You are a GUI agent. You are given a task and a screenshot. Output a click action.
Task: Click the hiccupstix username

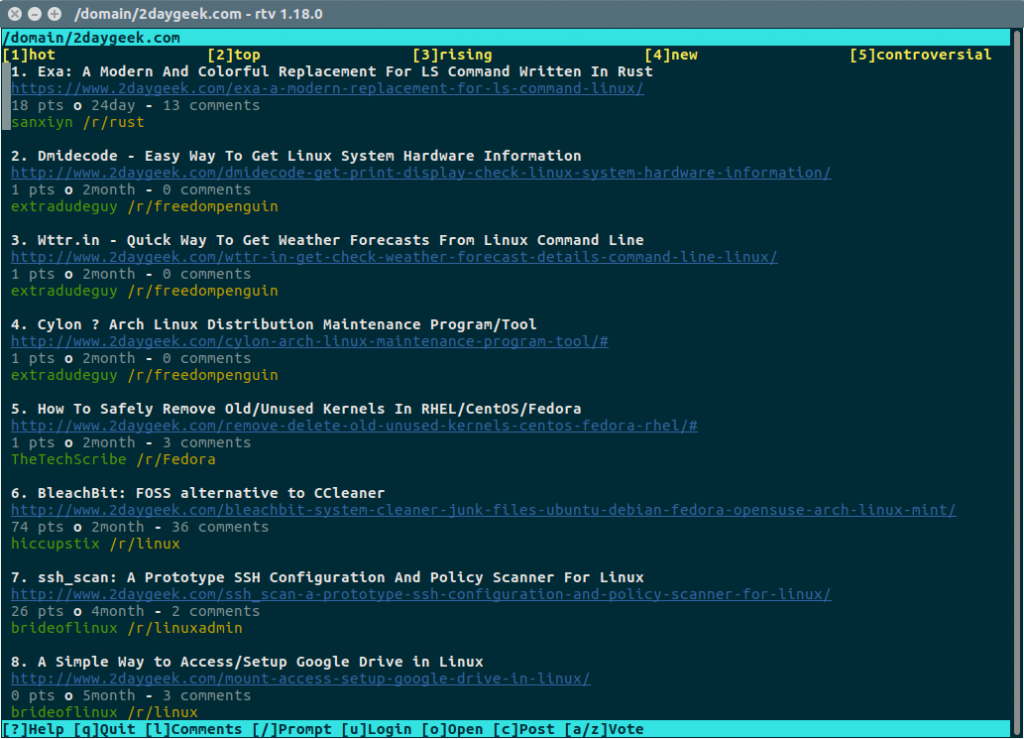pos(54,543)
